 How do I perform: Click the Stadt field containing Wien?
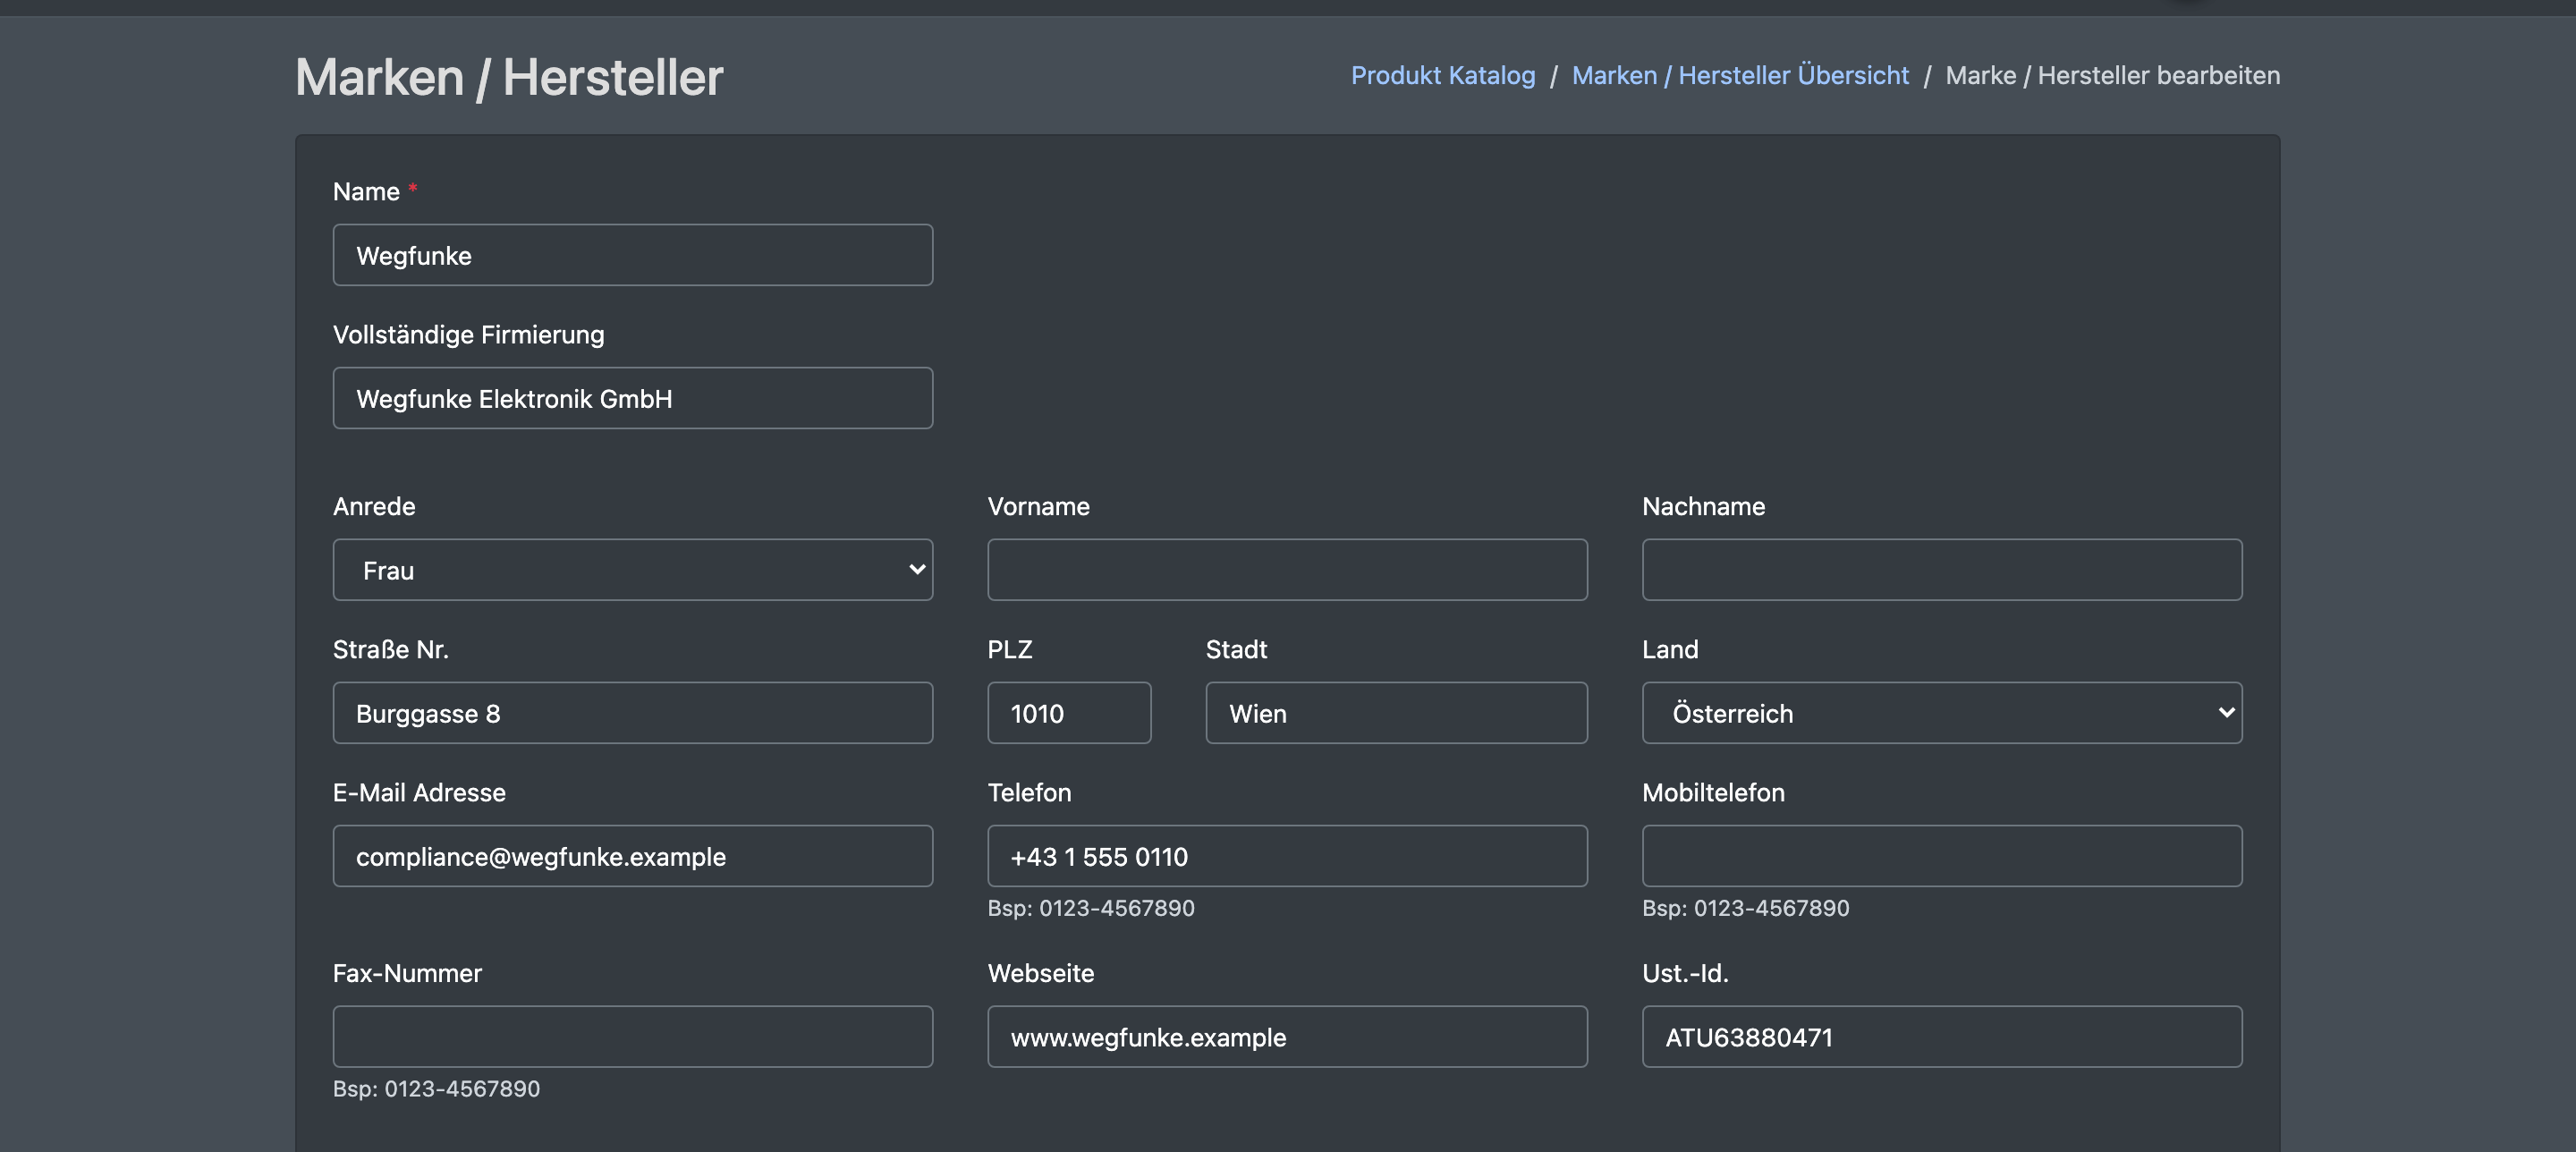pyautogui.click(x=1396, y=713)
